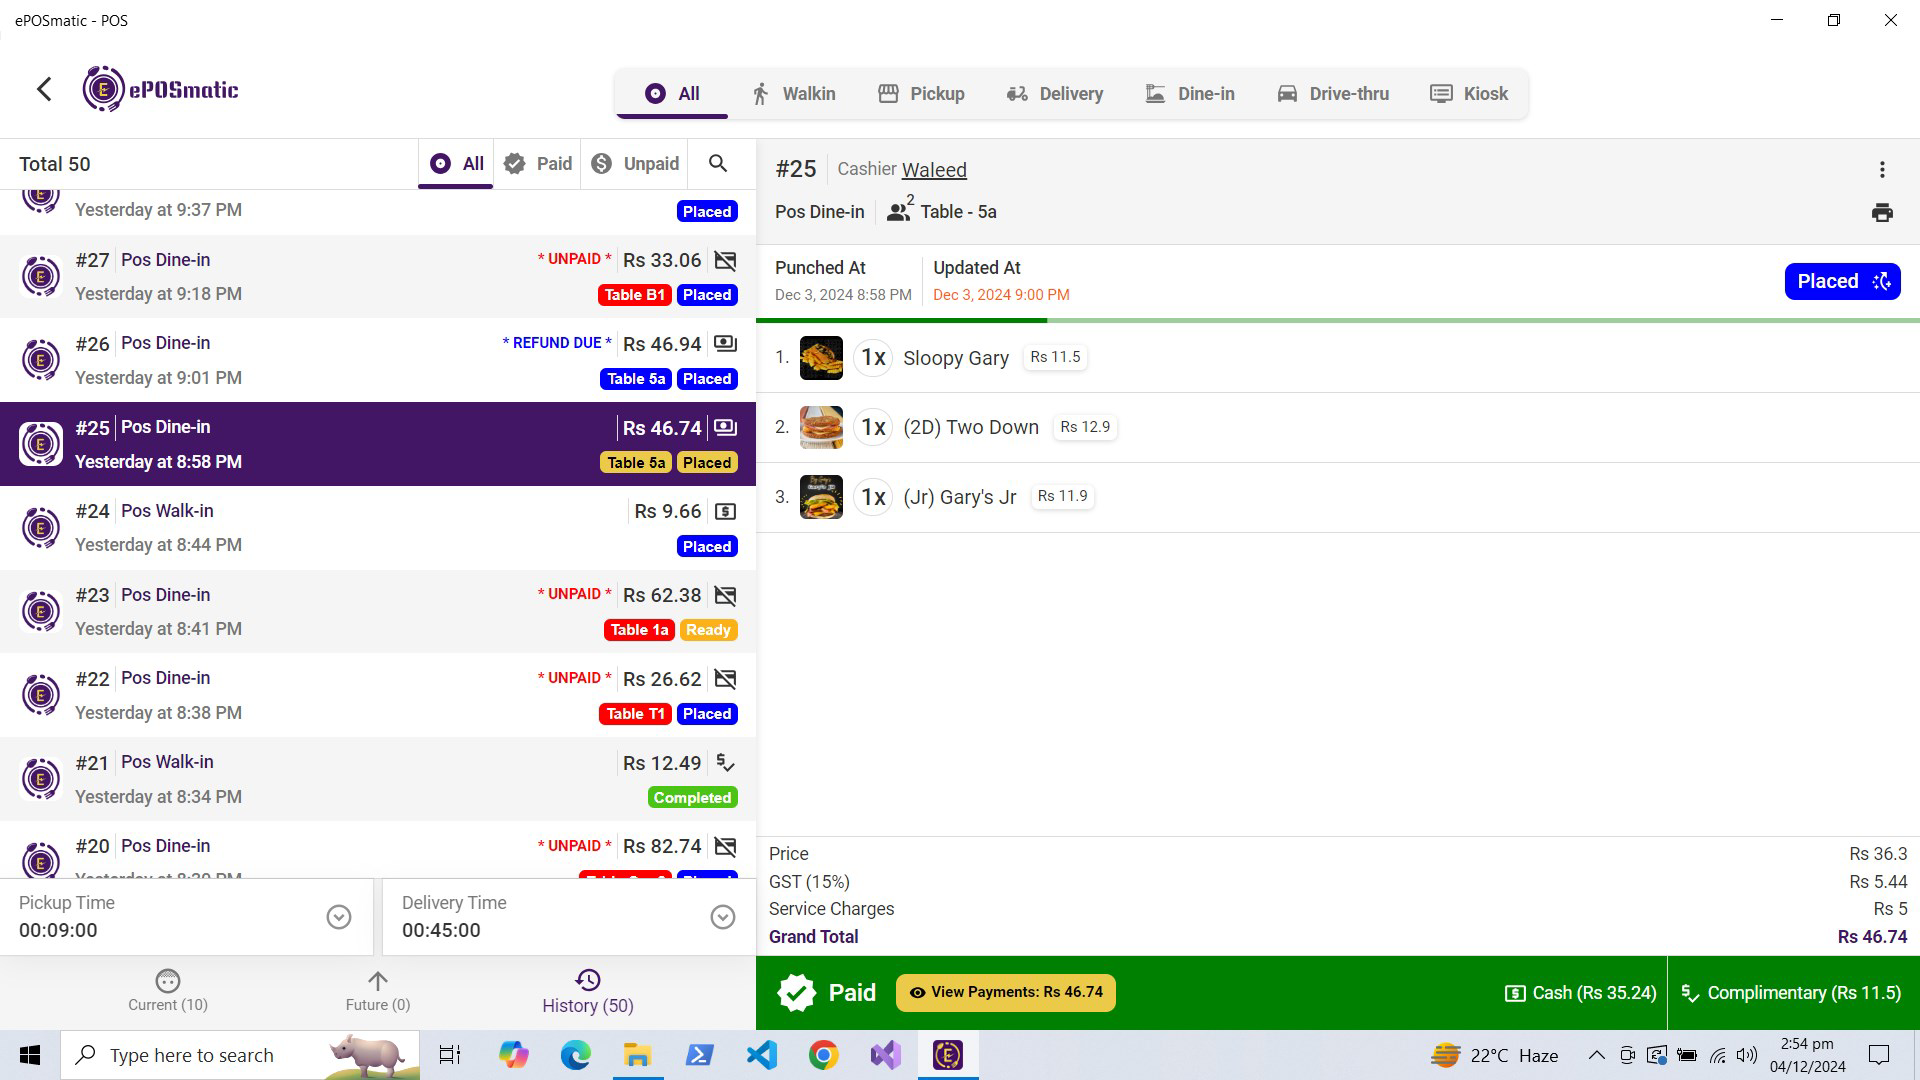Select the All order types tab

coord(672,94)
